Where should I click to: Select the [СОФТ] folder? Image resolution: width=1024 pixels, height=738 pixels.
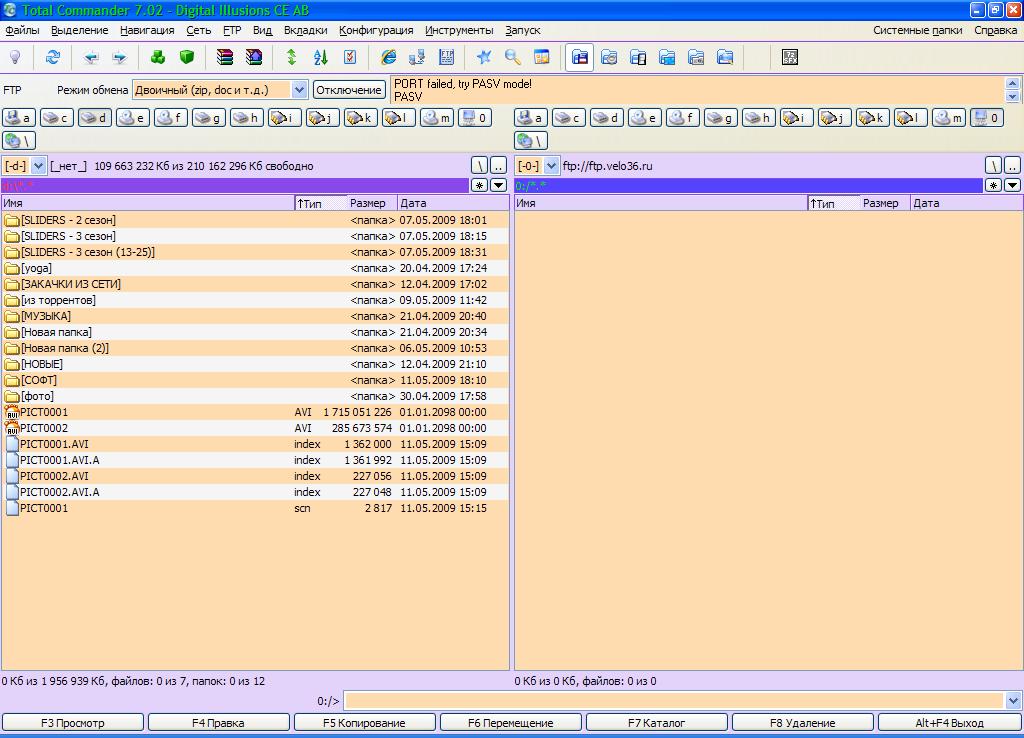tap(255, 380)
